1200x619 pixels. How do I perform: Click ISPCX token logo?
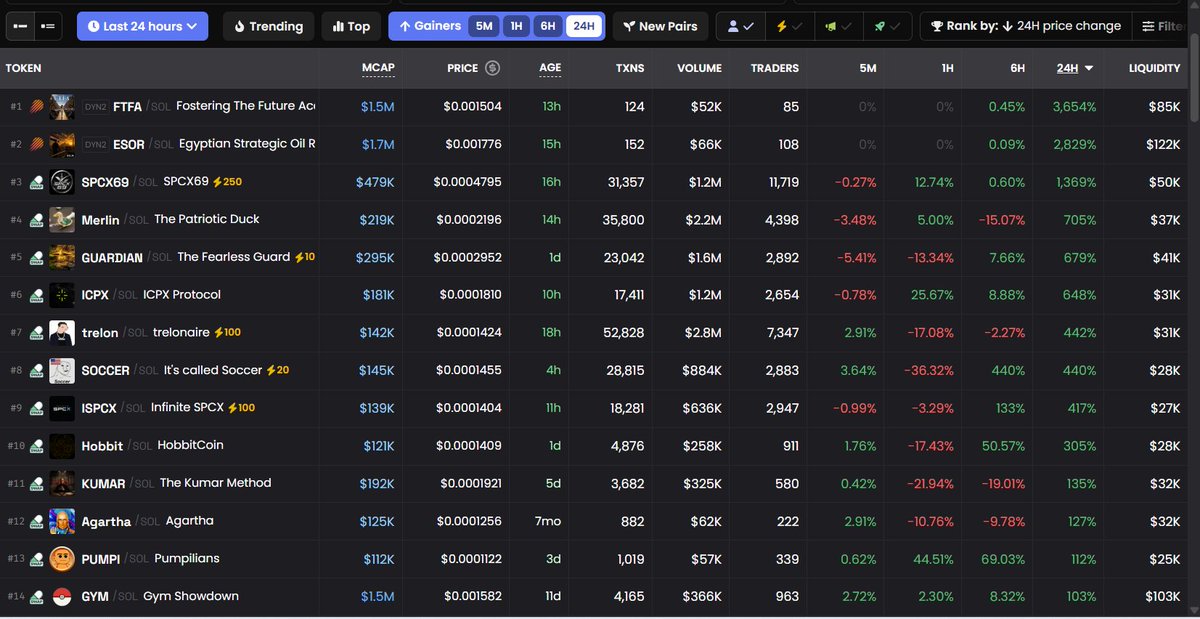[x=62, y=408]
